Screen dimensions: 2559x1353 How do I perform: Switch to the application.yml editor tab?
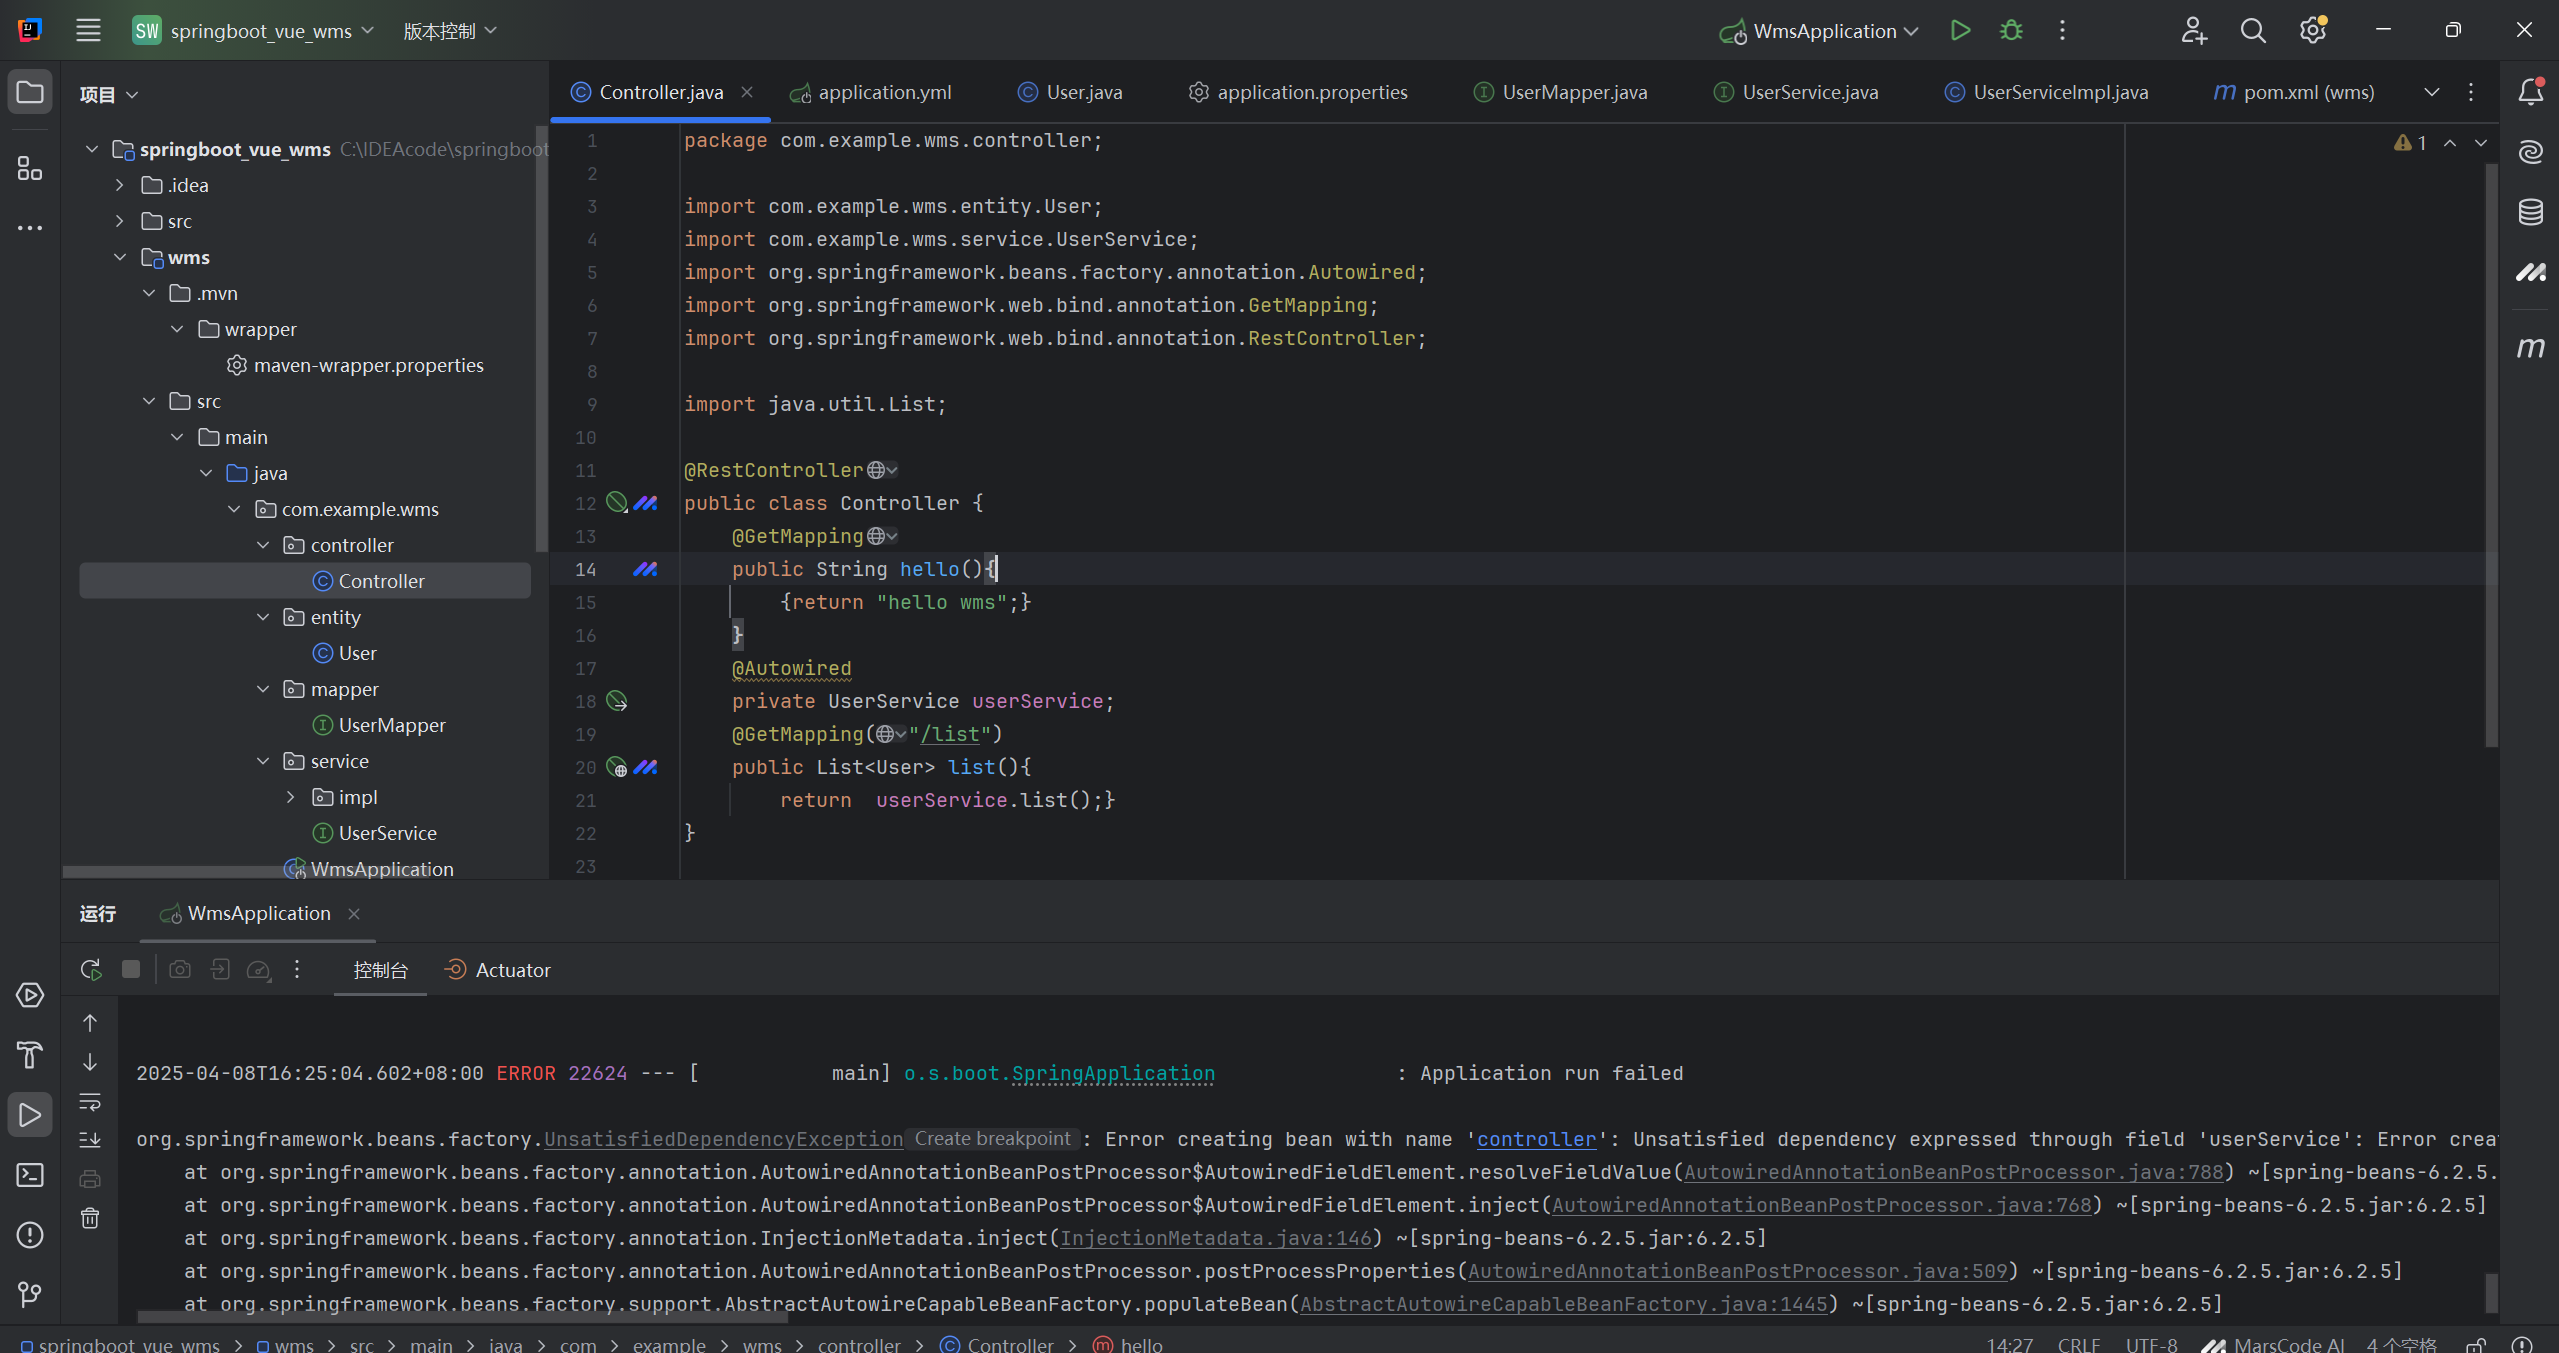(883, 92)
